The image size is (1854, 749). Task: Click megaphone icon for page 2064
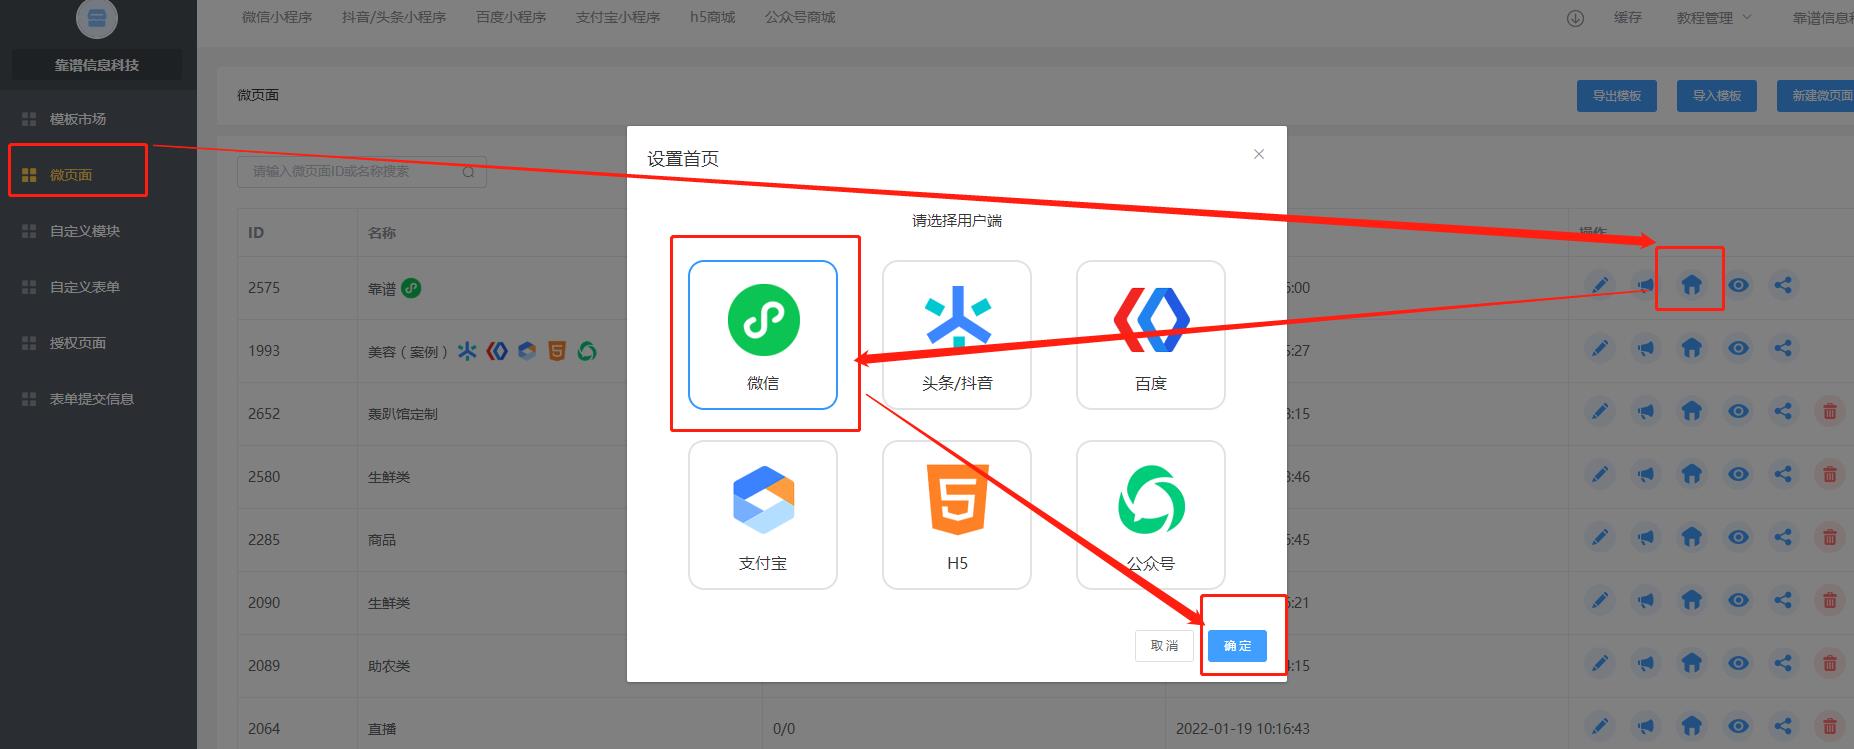point(1645,726)
